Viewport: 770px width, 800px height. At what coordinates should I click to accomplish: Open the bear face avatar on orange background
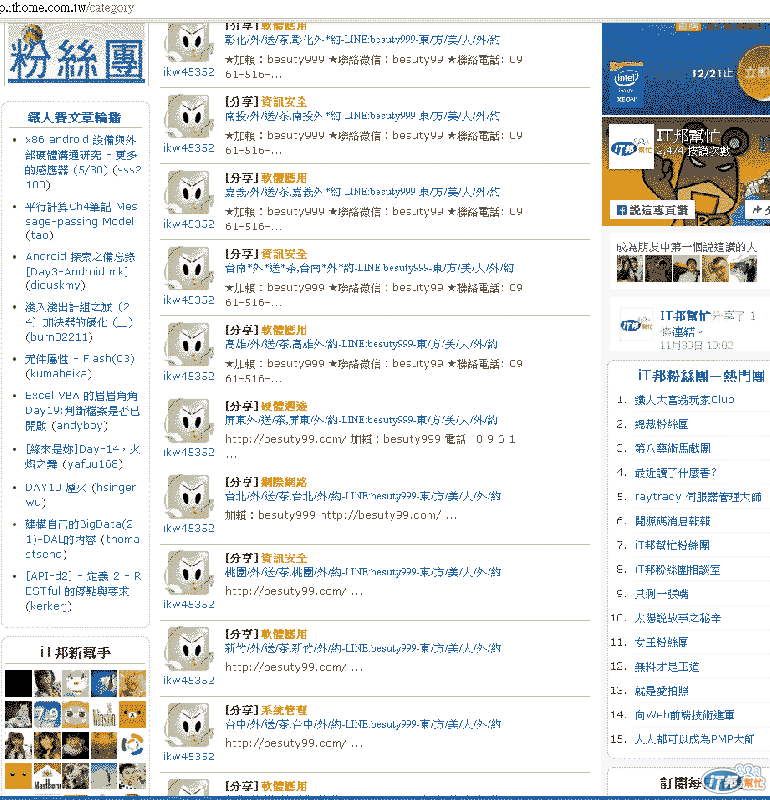tap(132, 714)
